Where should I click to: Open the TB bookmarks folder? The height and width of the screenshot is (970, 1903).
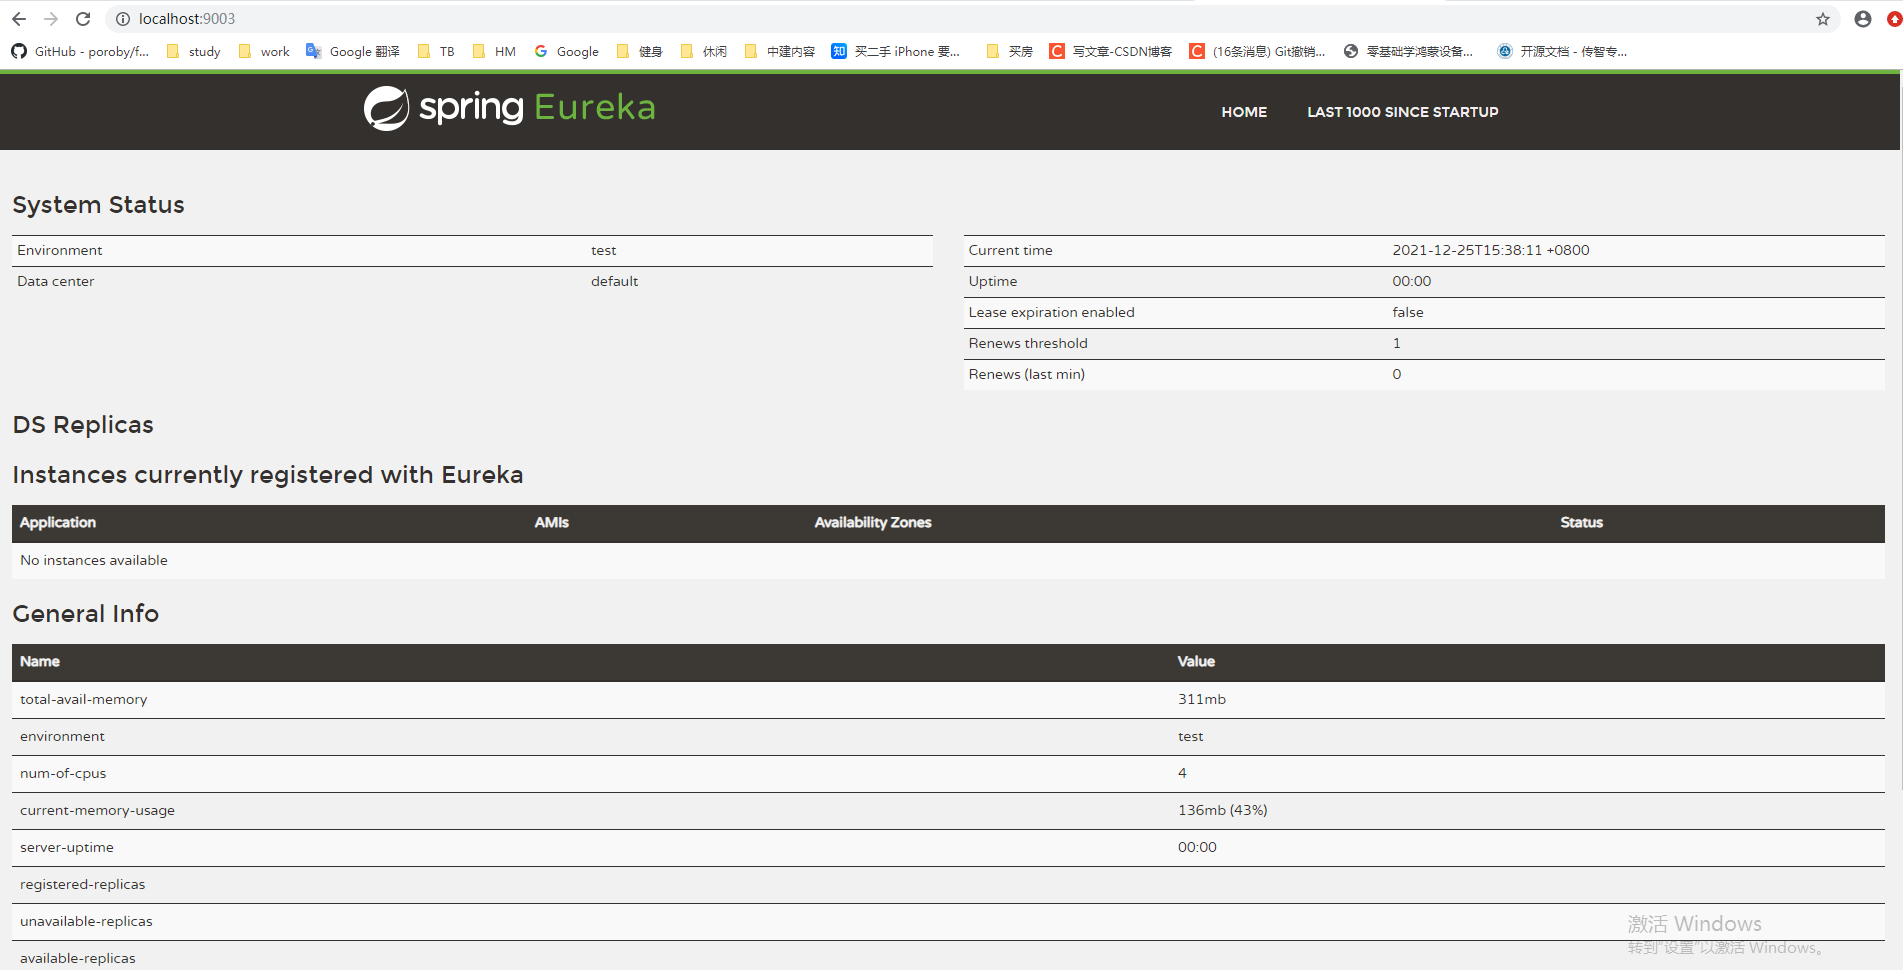pos(436,51)
